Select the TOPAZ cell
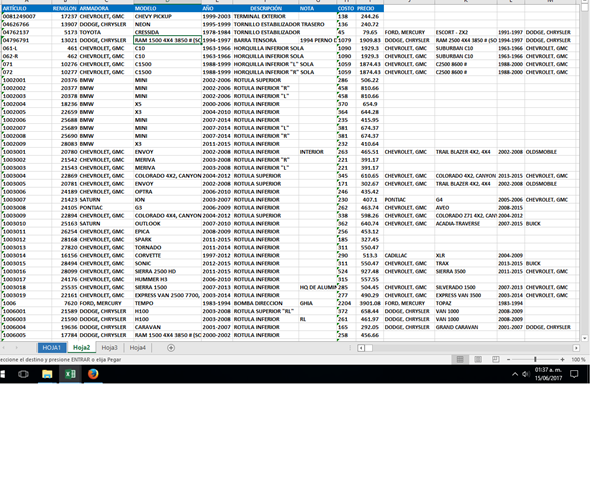Viewport: 600px width, 480px height. click(466, 303)
